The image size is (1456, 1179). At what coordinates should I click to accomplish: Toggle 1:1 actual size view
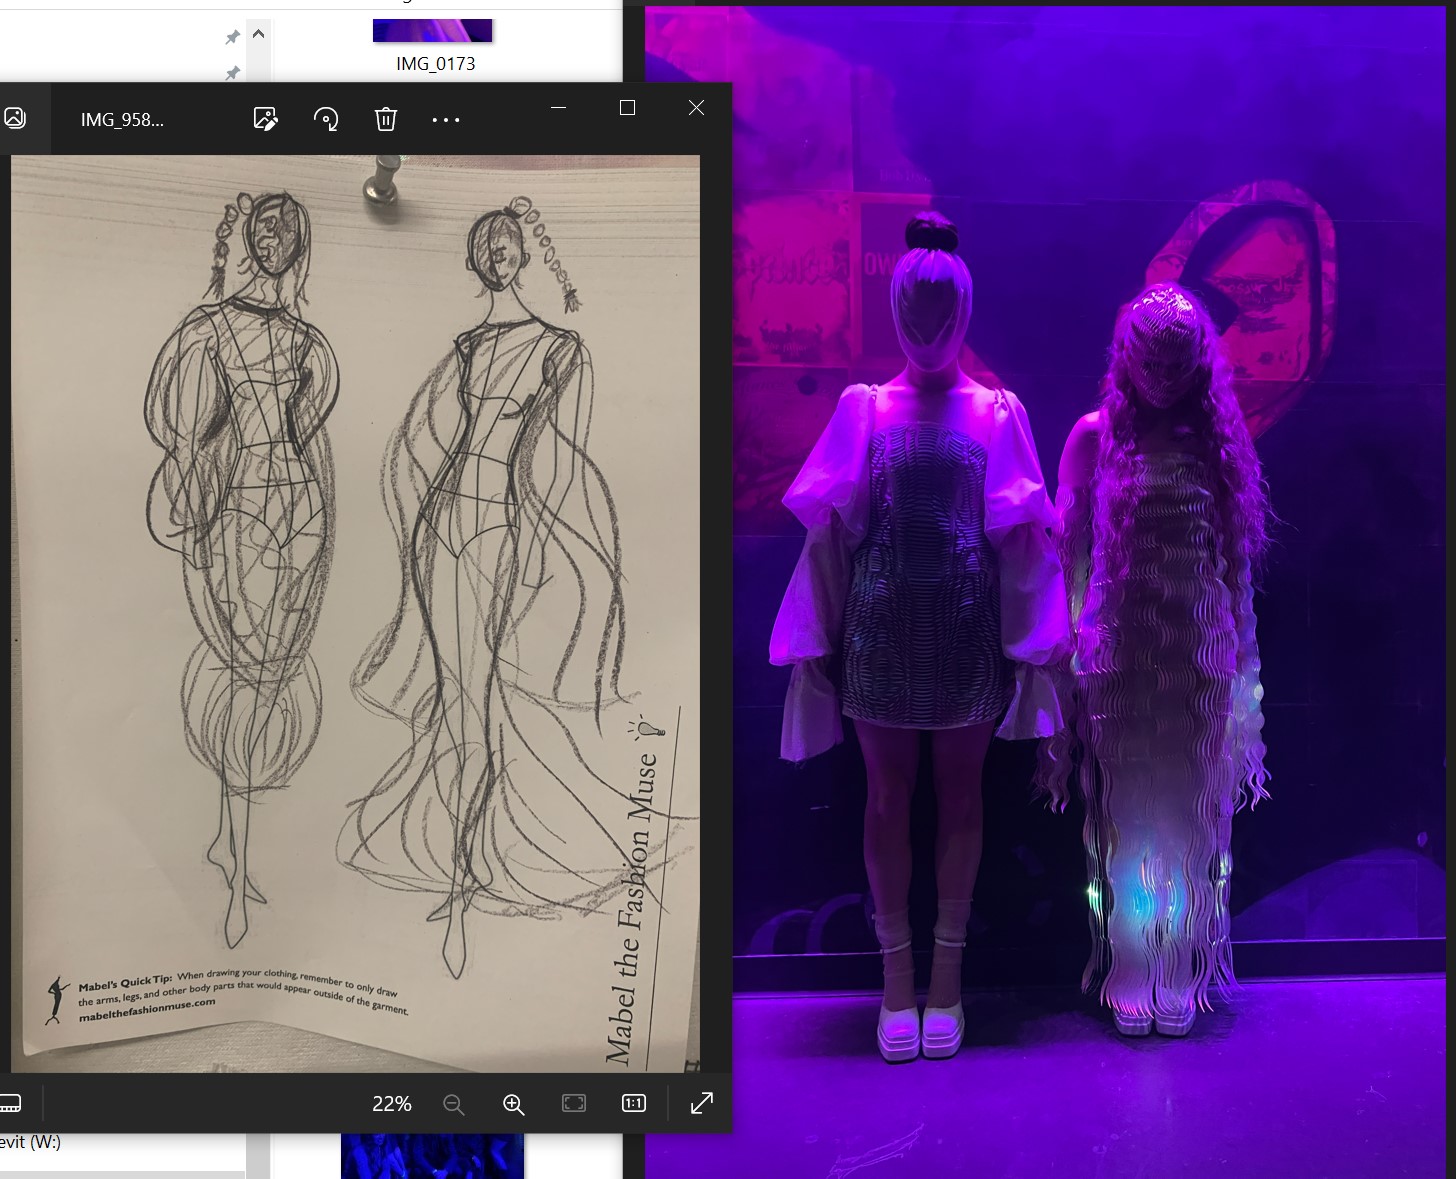634,1103
